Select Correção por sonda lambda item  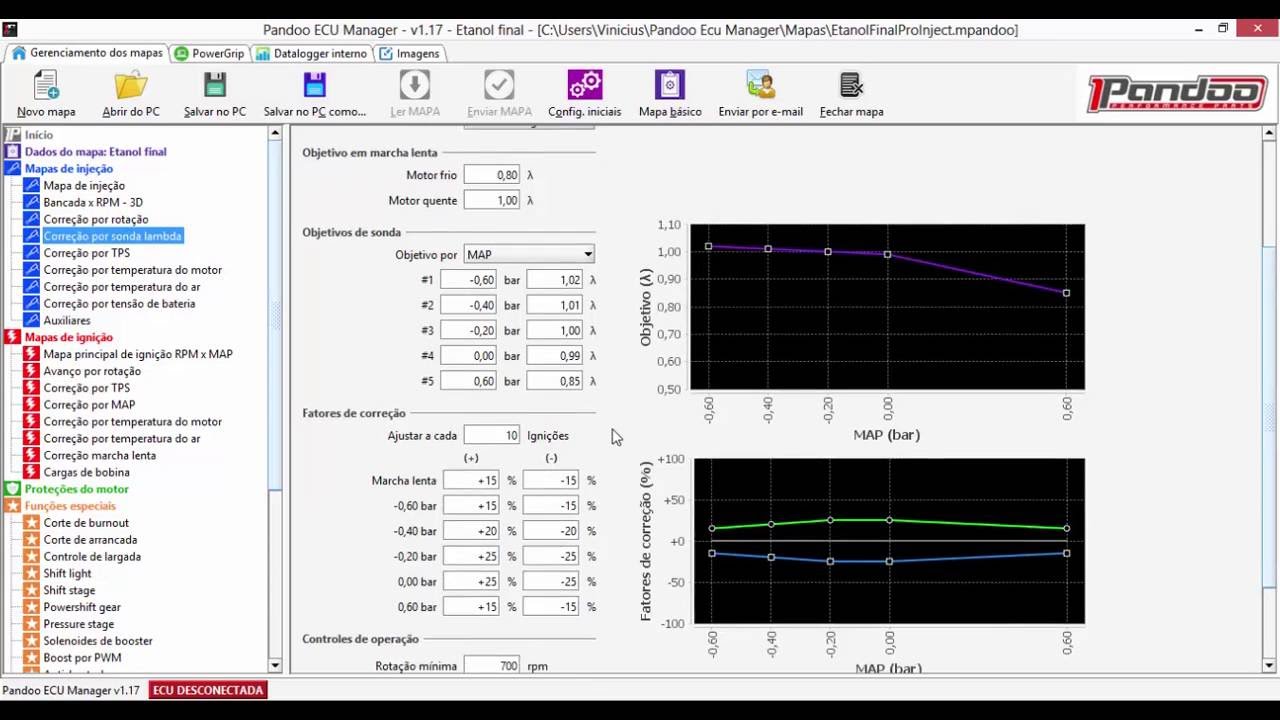112,236
